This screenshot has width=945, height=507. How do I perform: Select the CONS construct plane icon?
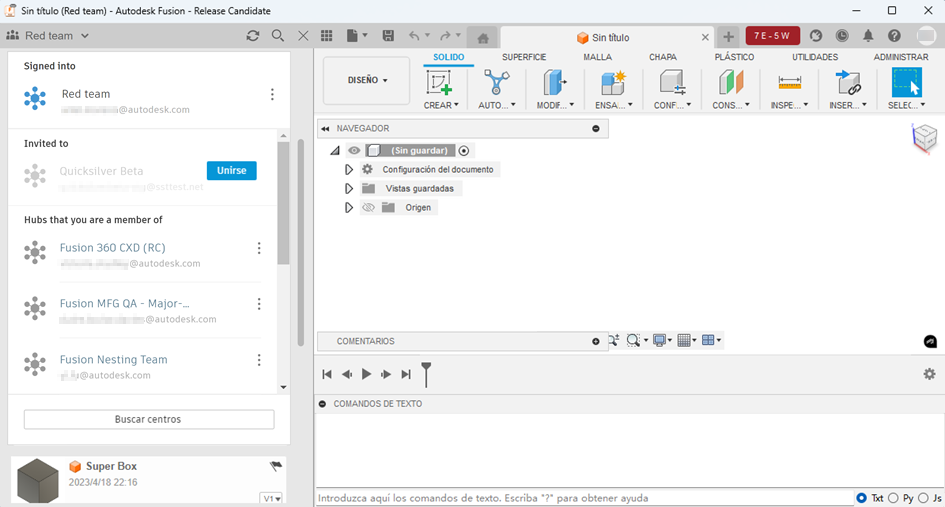pos(730,83)
